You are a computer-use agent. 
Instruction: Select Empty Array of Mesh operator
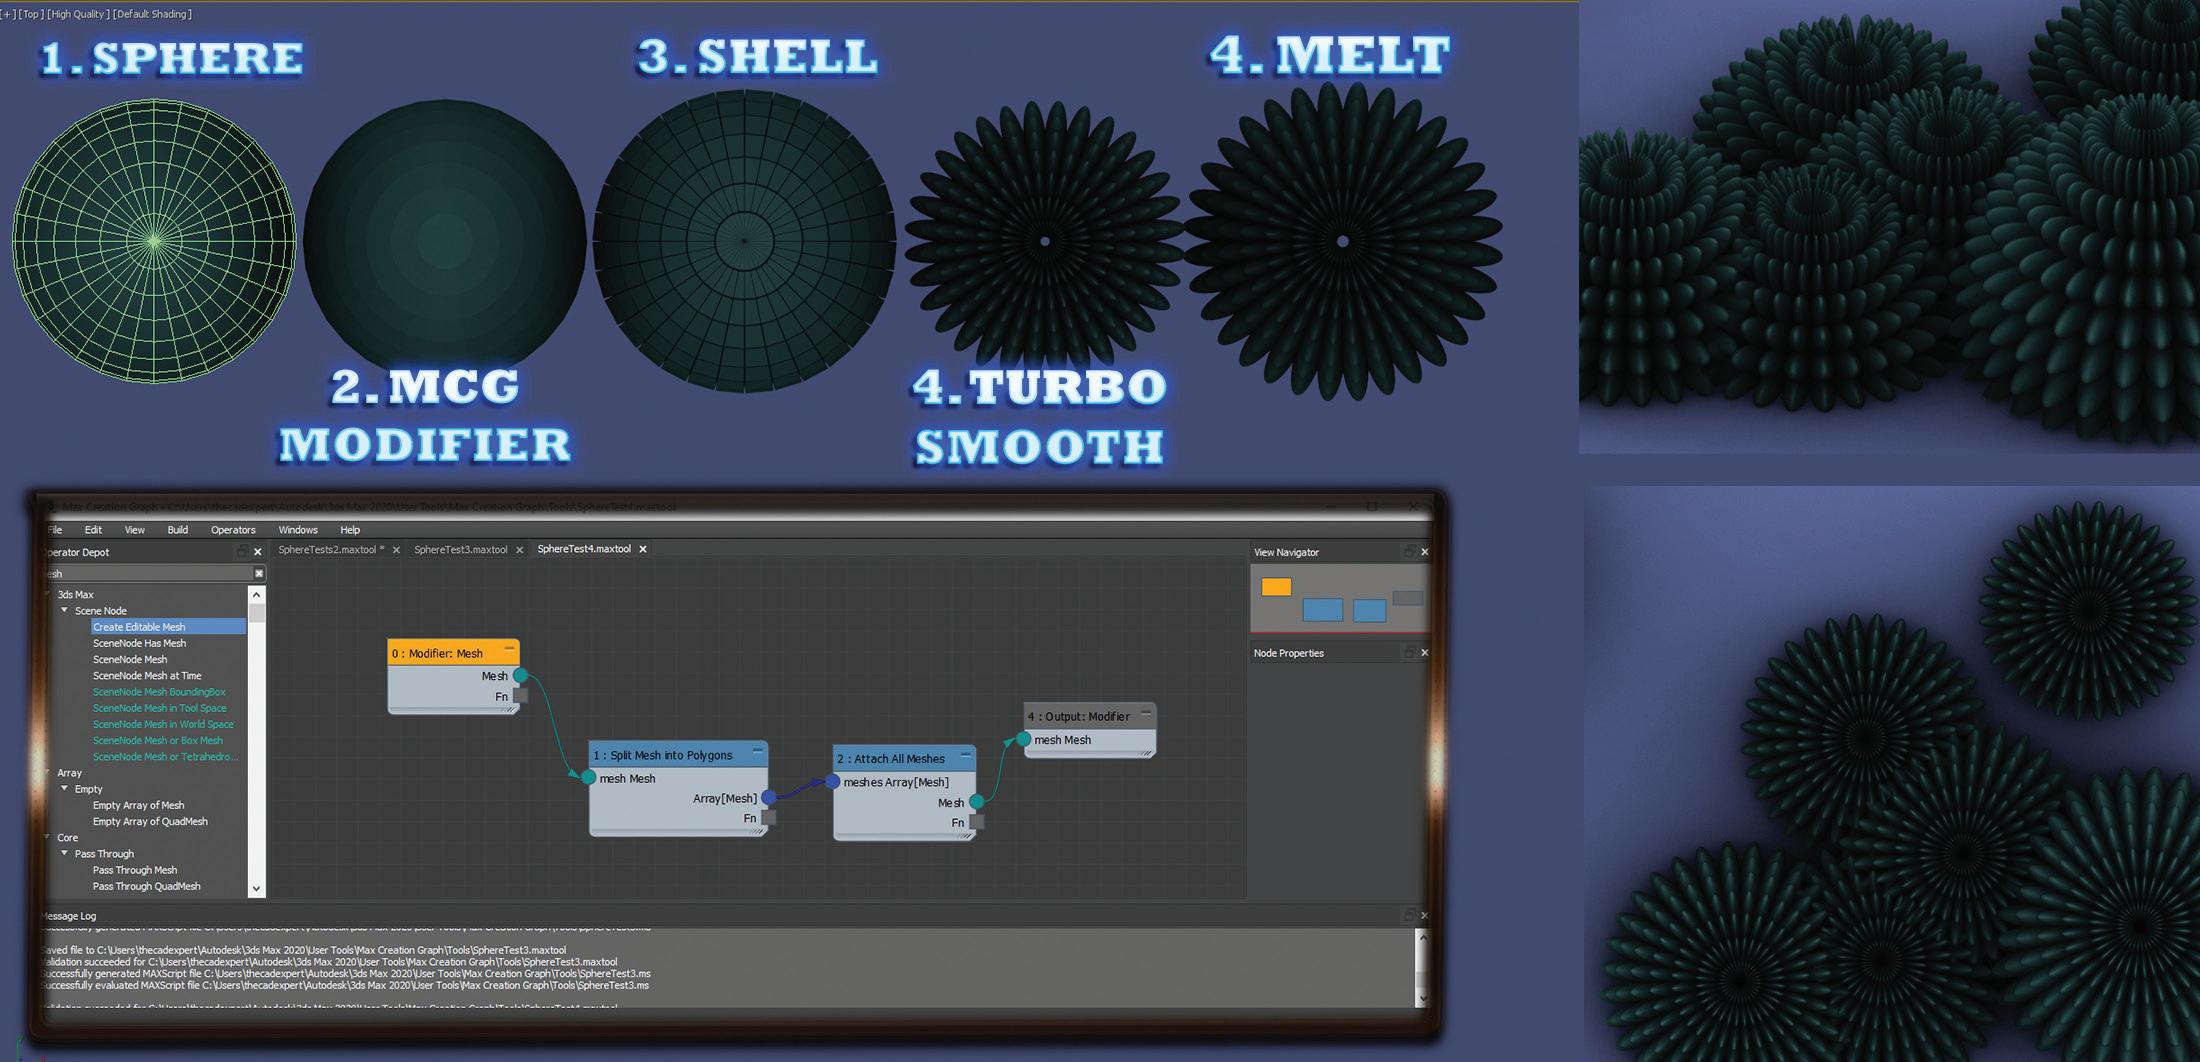click(138, 805)
